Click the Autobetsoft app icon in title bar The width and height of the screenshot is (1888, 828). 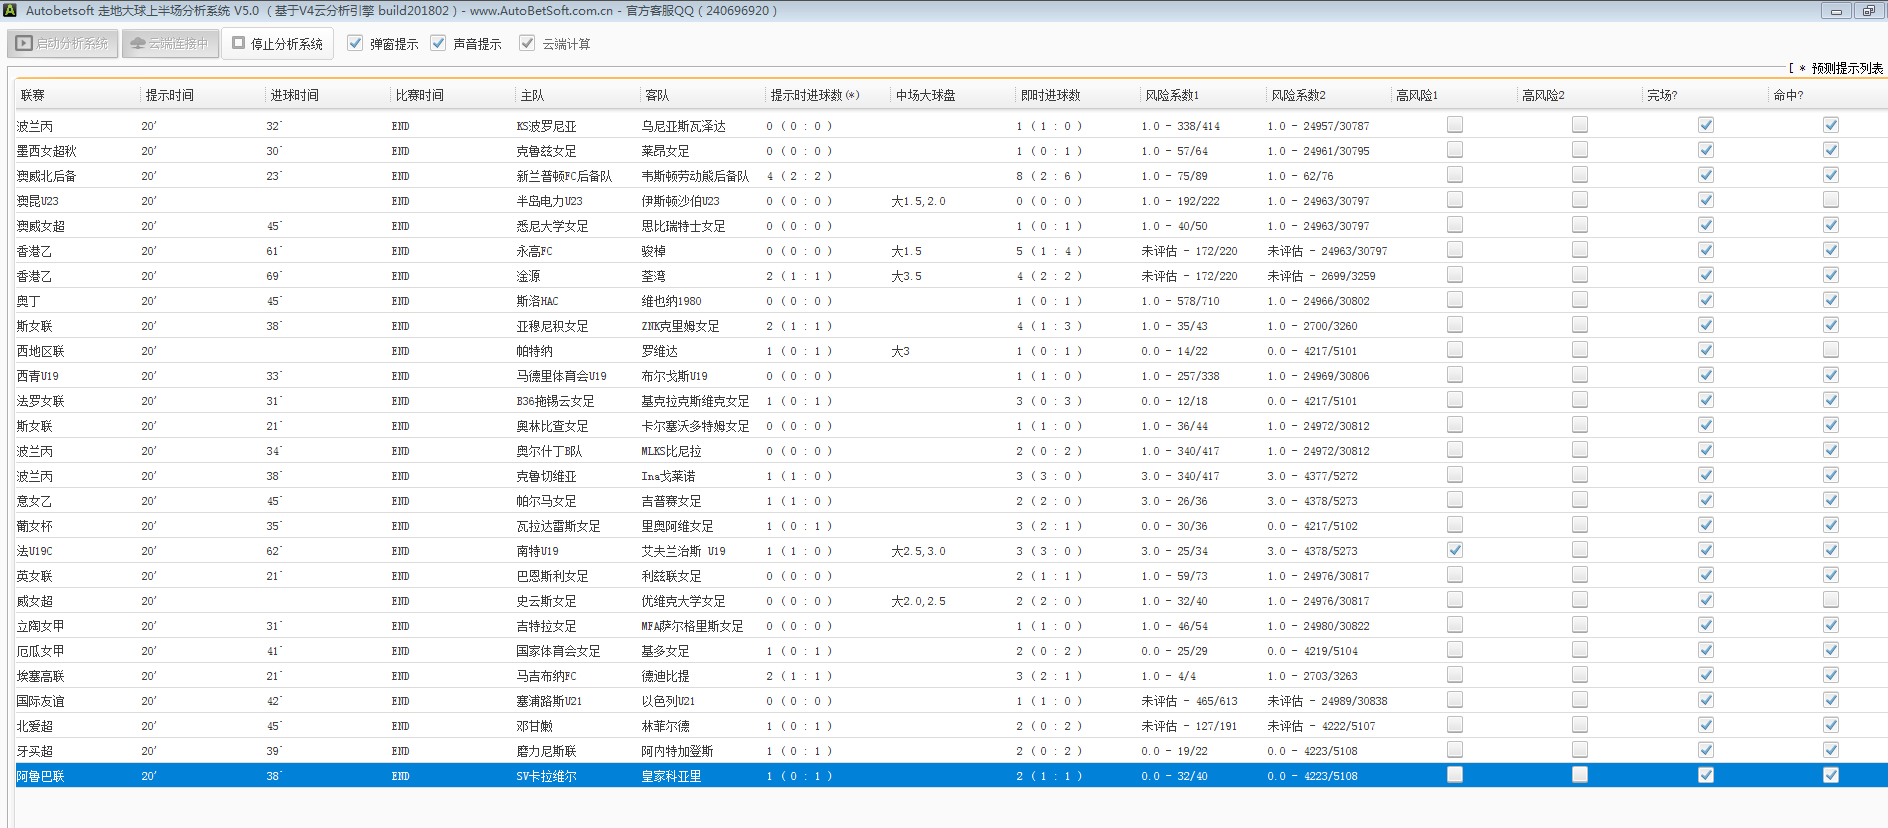tap(10, 10)
